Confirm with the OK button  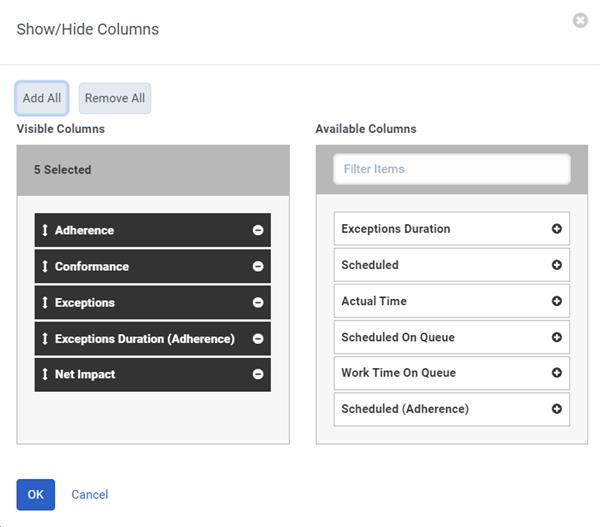pyautogui.click(x=36, y=494)
